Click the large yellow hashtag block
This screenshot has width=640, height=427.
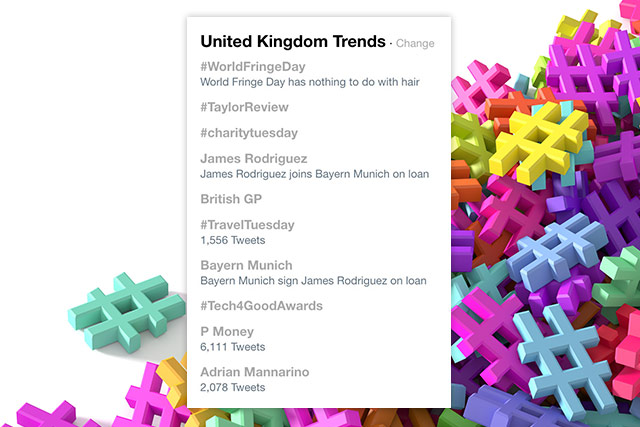point(539,141)
